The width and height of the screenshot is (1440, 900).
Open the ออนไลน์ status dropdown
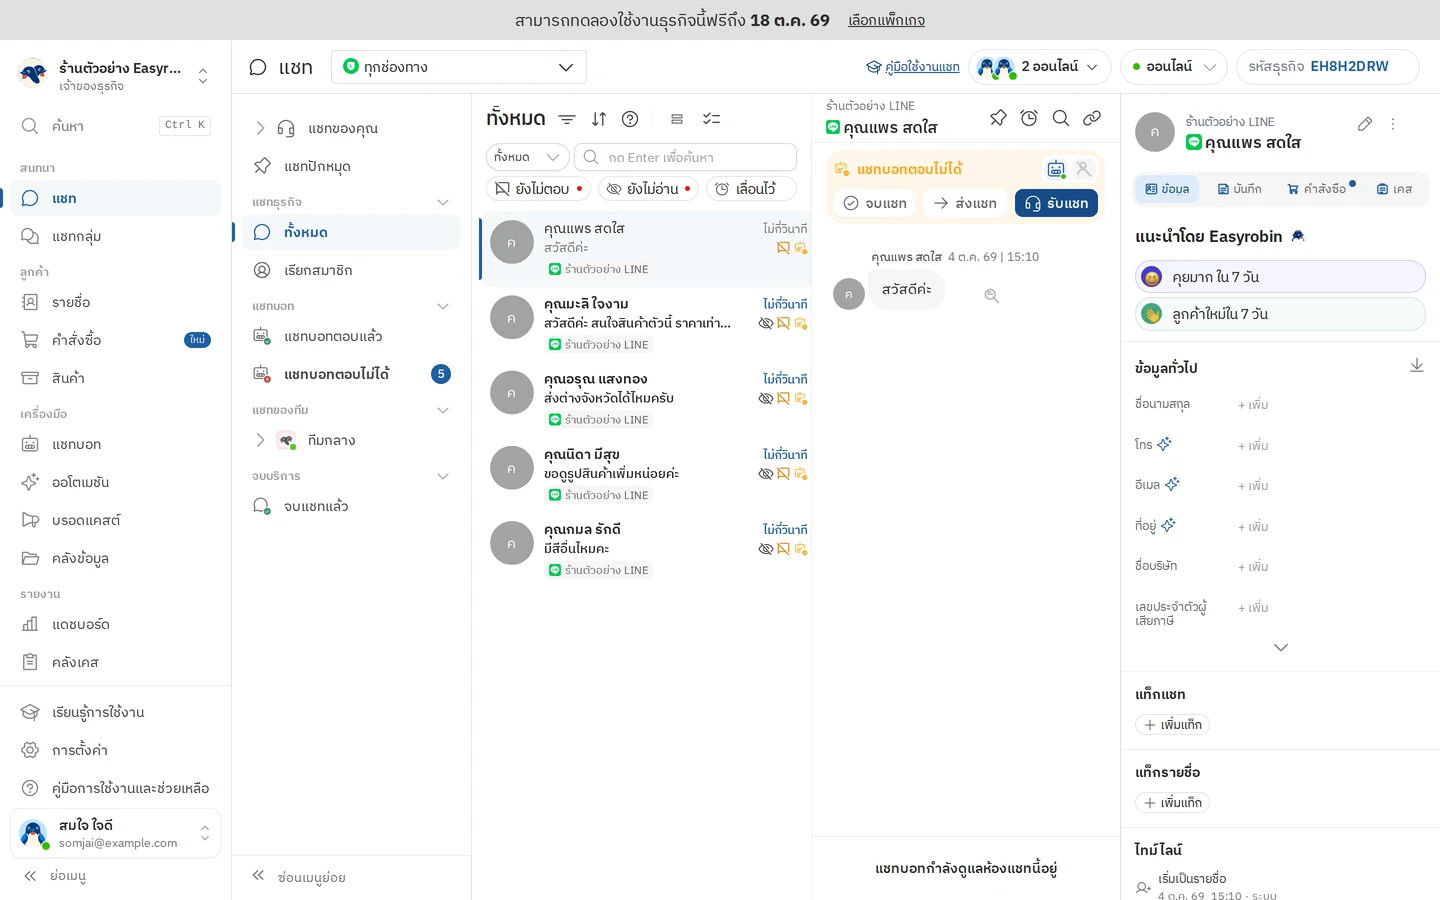point(1174,67)
